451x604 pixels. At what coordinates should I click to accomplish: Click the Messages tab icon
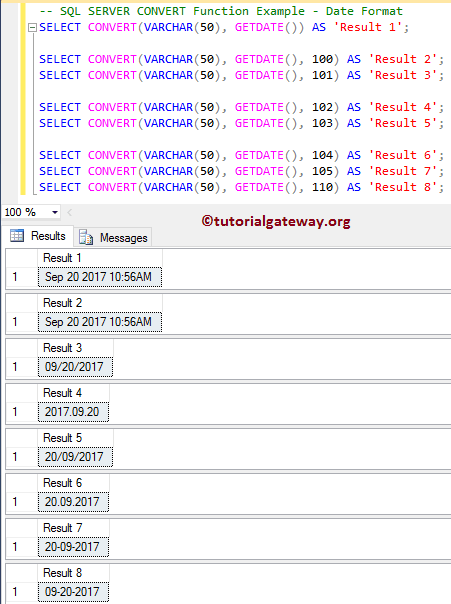pos(86,237)
